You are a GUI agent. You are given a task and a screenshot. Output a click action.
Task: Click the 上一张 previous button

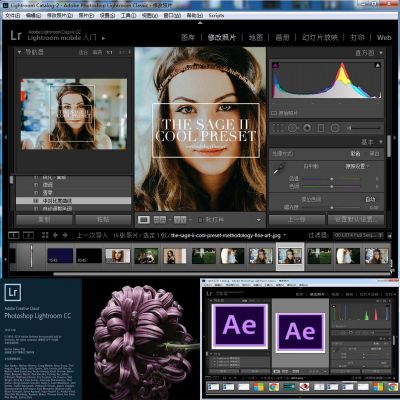pyautogui.click(x=297, y=220)
